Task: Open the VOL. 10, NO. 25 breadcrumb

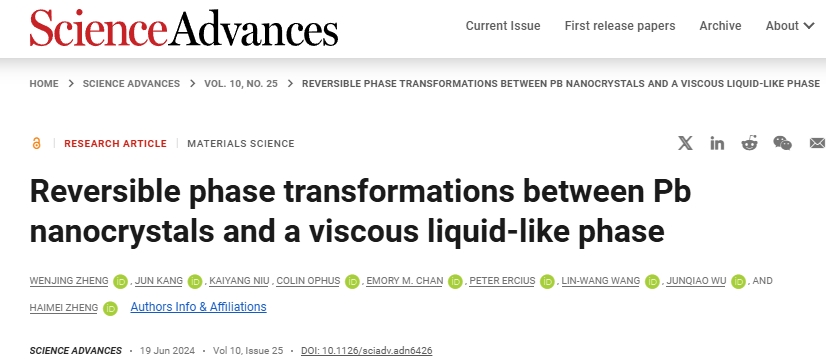Action: pyautogui.click(x=241, y=84)
